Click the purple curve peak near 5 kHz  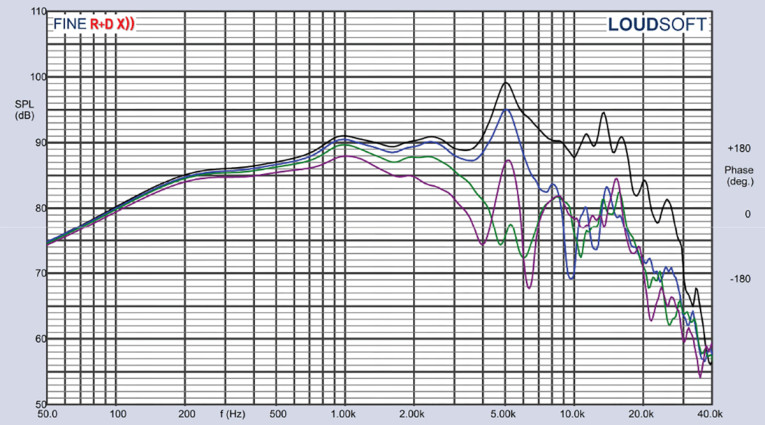click(x=508, y=160)
